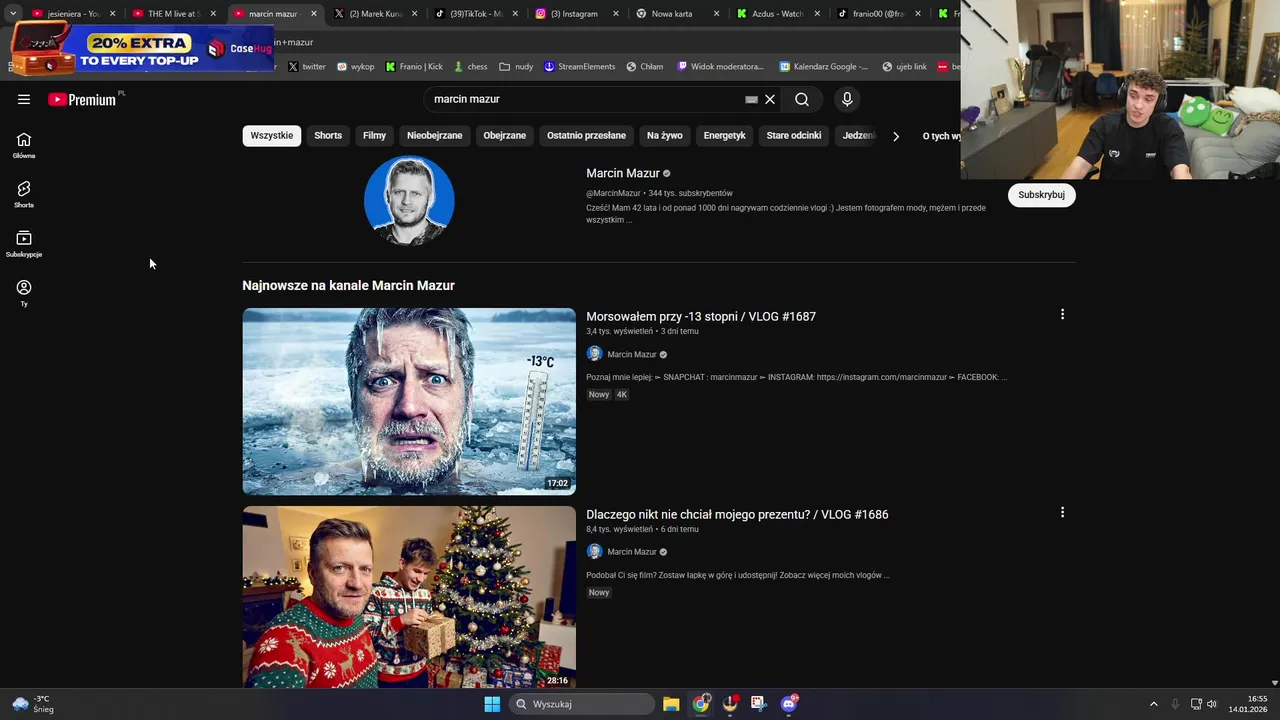Viewport: 1280px width, 720px height.
Task: Open the weather widget showing -3°C
Action: click(x=31, y=704)
